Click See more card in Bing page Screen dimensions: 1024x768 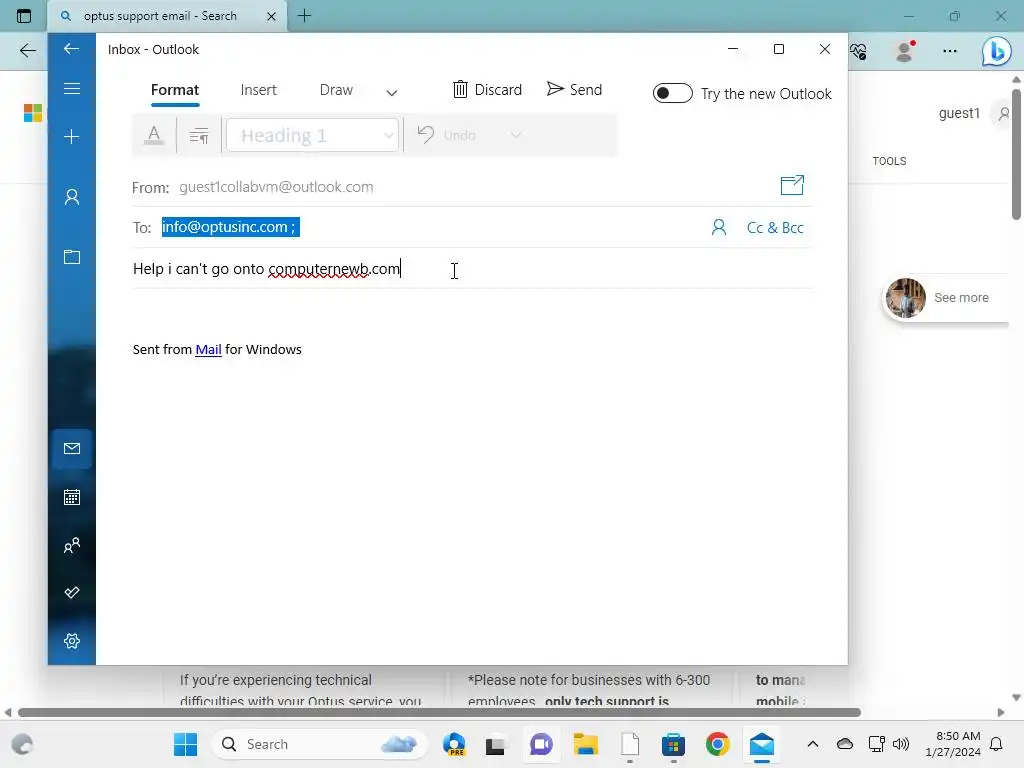pyautogui.click(x=945, y=298)
